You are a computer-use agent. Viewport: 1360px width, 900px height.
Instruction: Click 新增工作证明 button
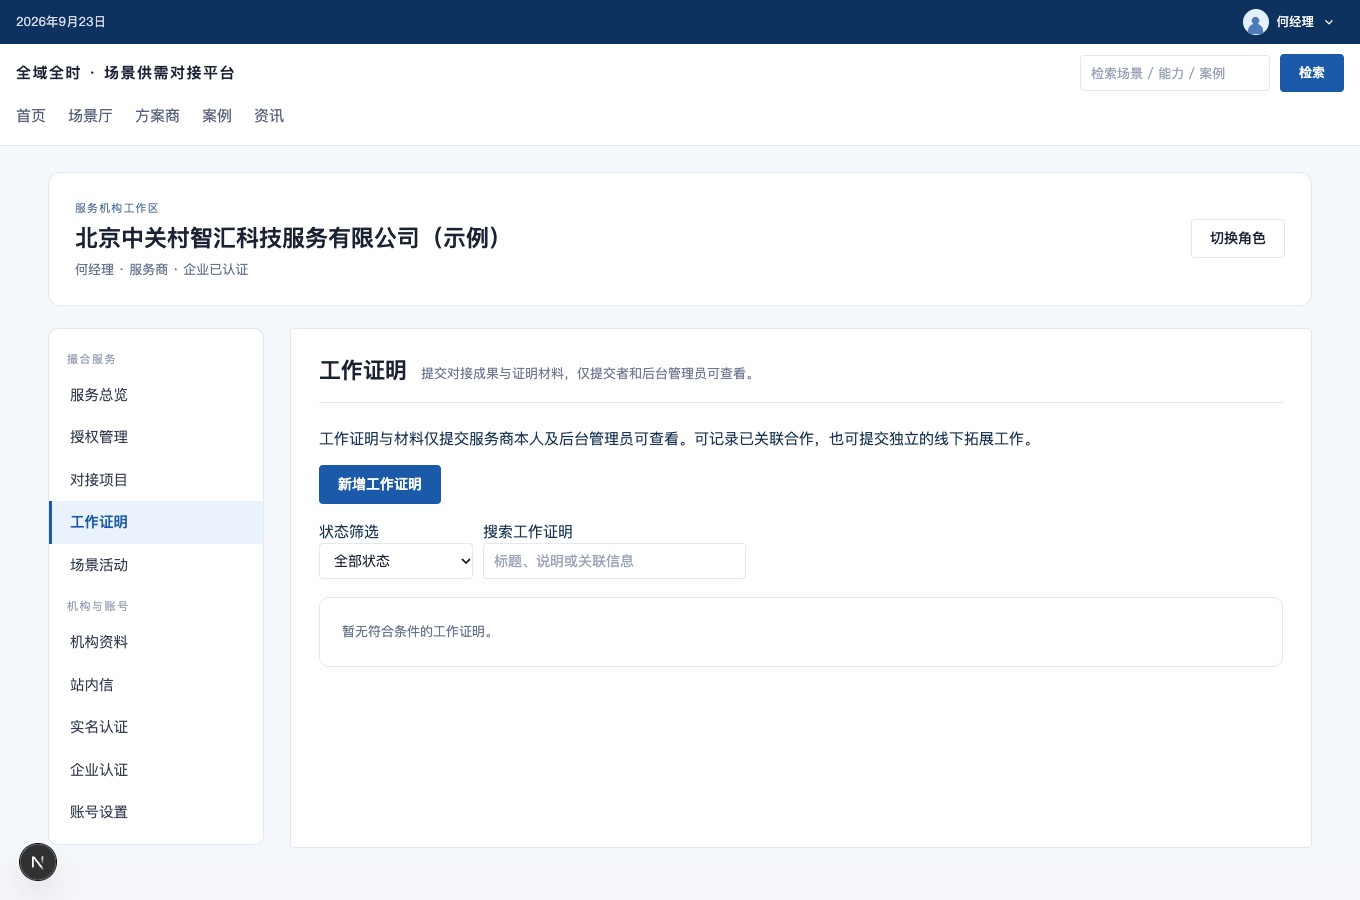click(380, 484)
